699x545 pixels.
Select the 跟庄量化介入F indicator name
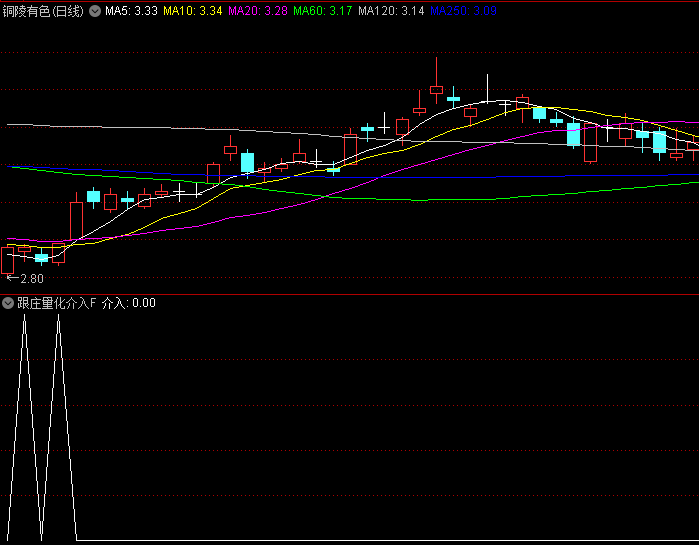point(57,303)
